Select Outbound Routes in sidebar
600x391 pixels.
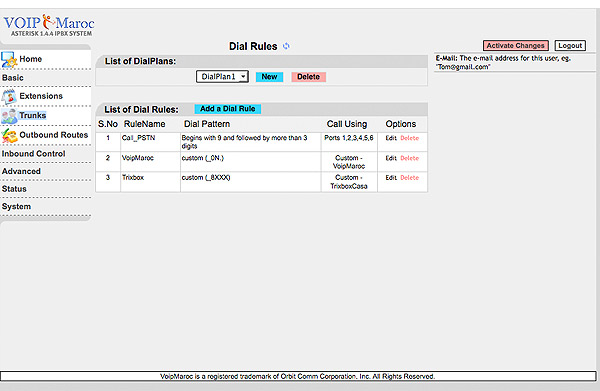tap(54, 135)
